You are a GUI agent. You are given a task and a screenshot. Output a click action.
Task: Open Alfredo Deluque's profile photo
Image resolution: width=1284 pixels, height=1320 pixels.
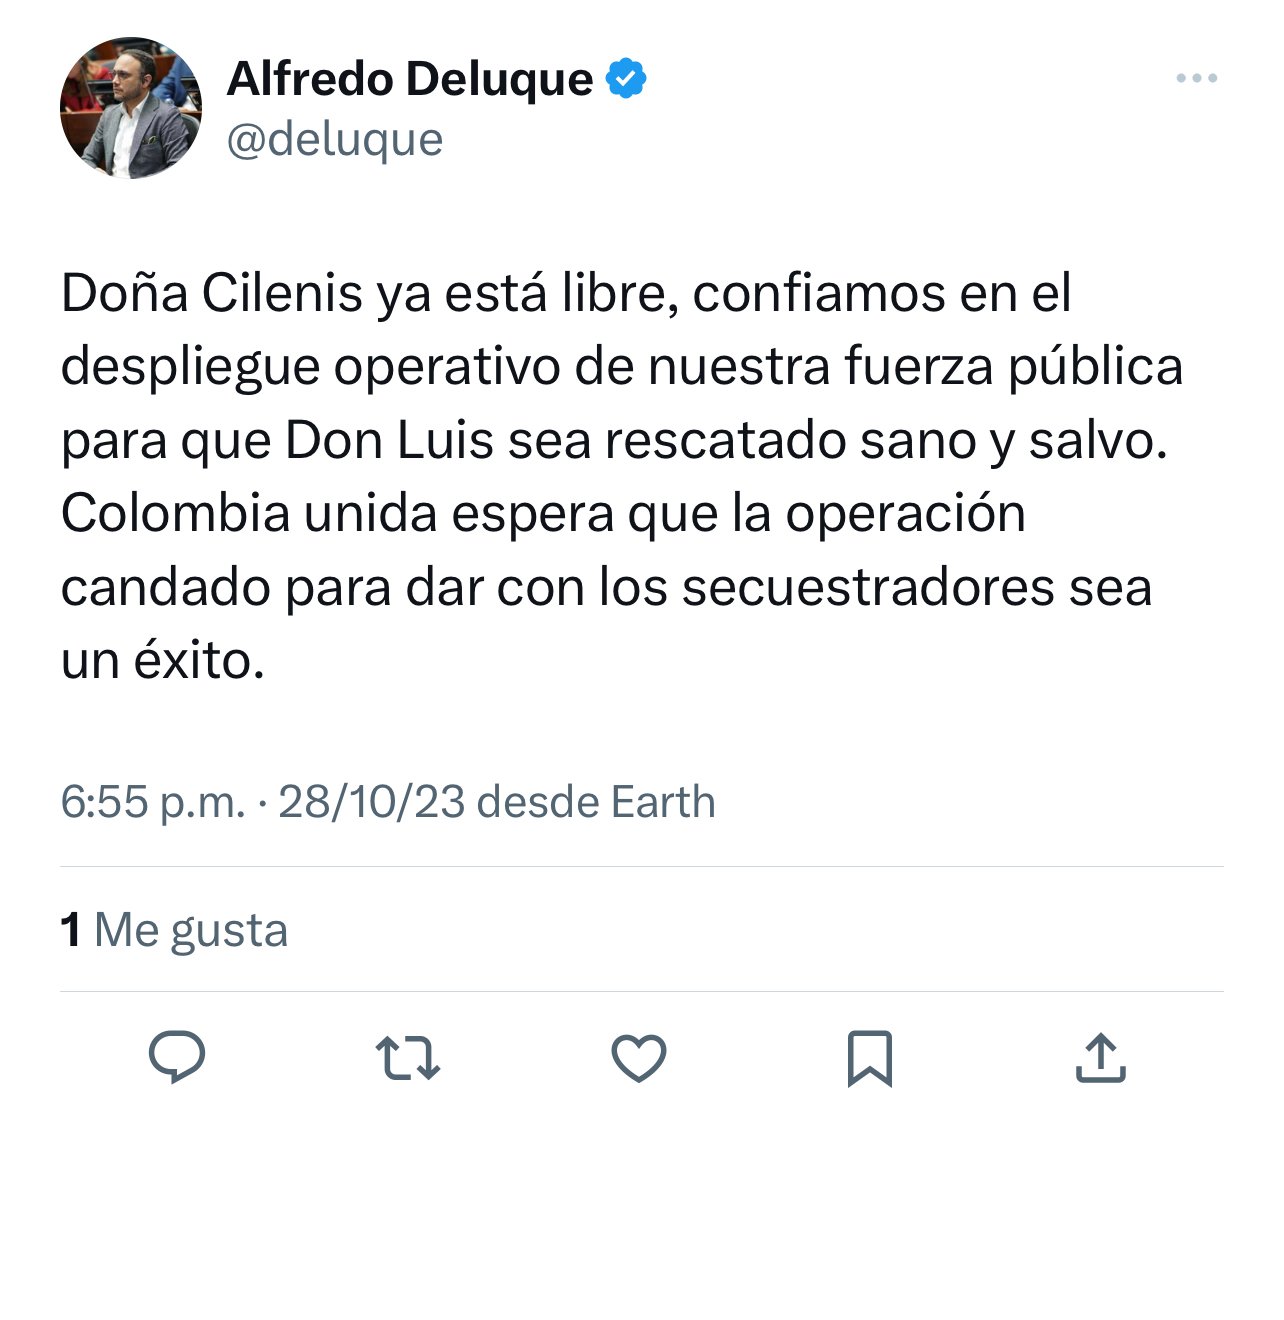click(131, 108)
